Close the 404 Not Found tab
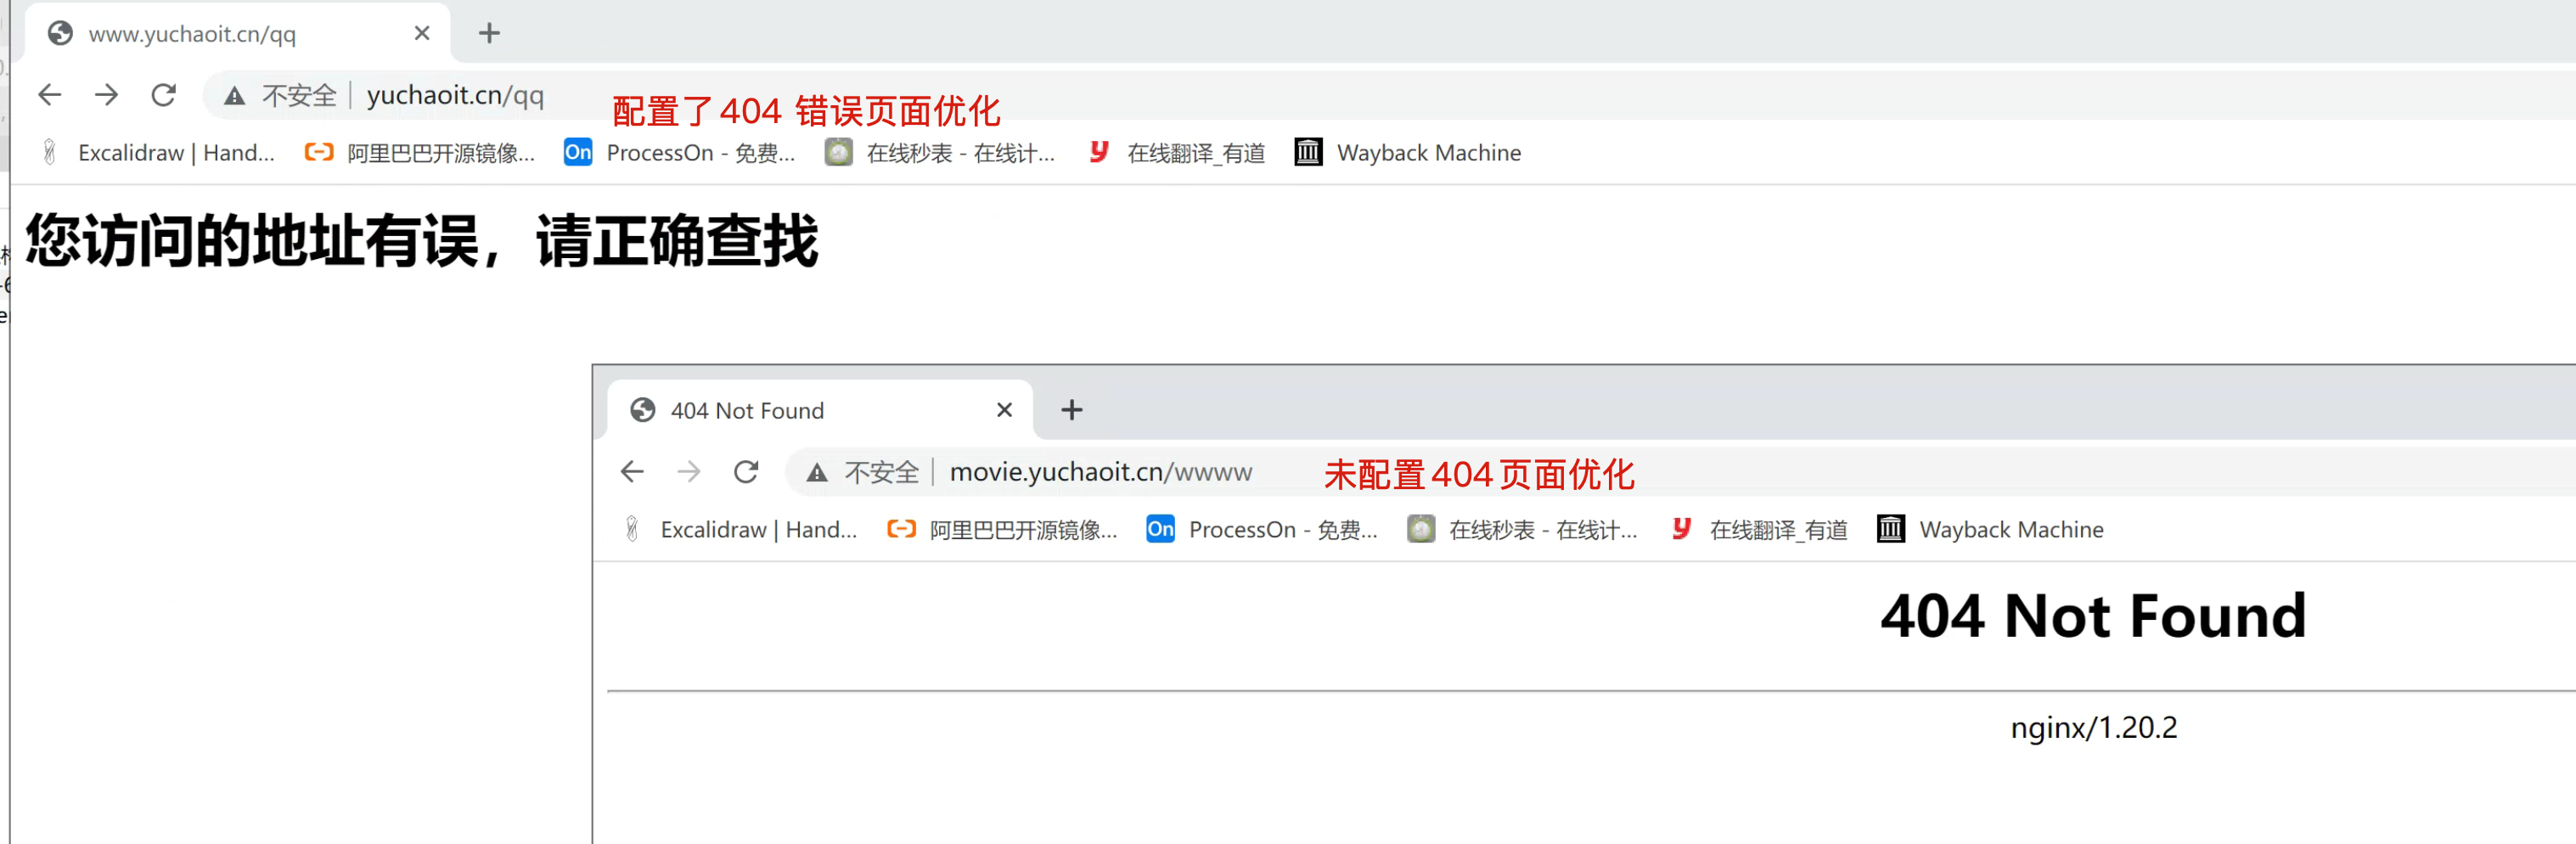This screenshot has height=844, width=2576. (1005, 410)
